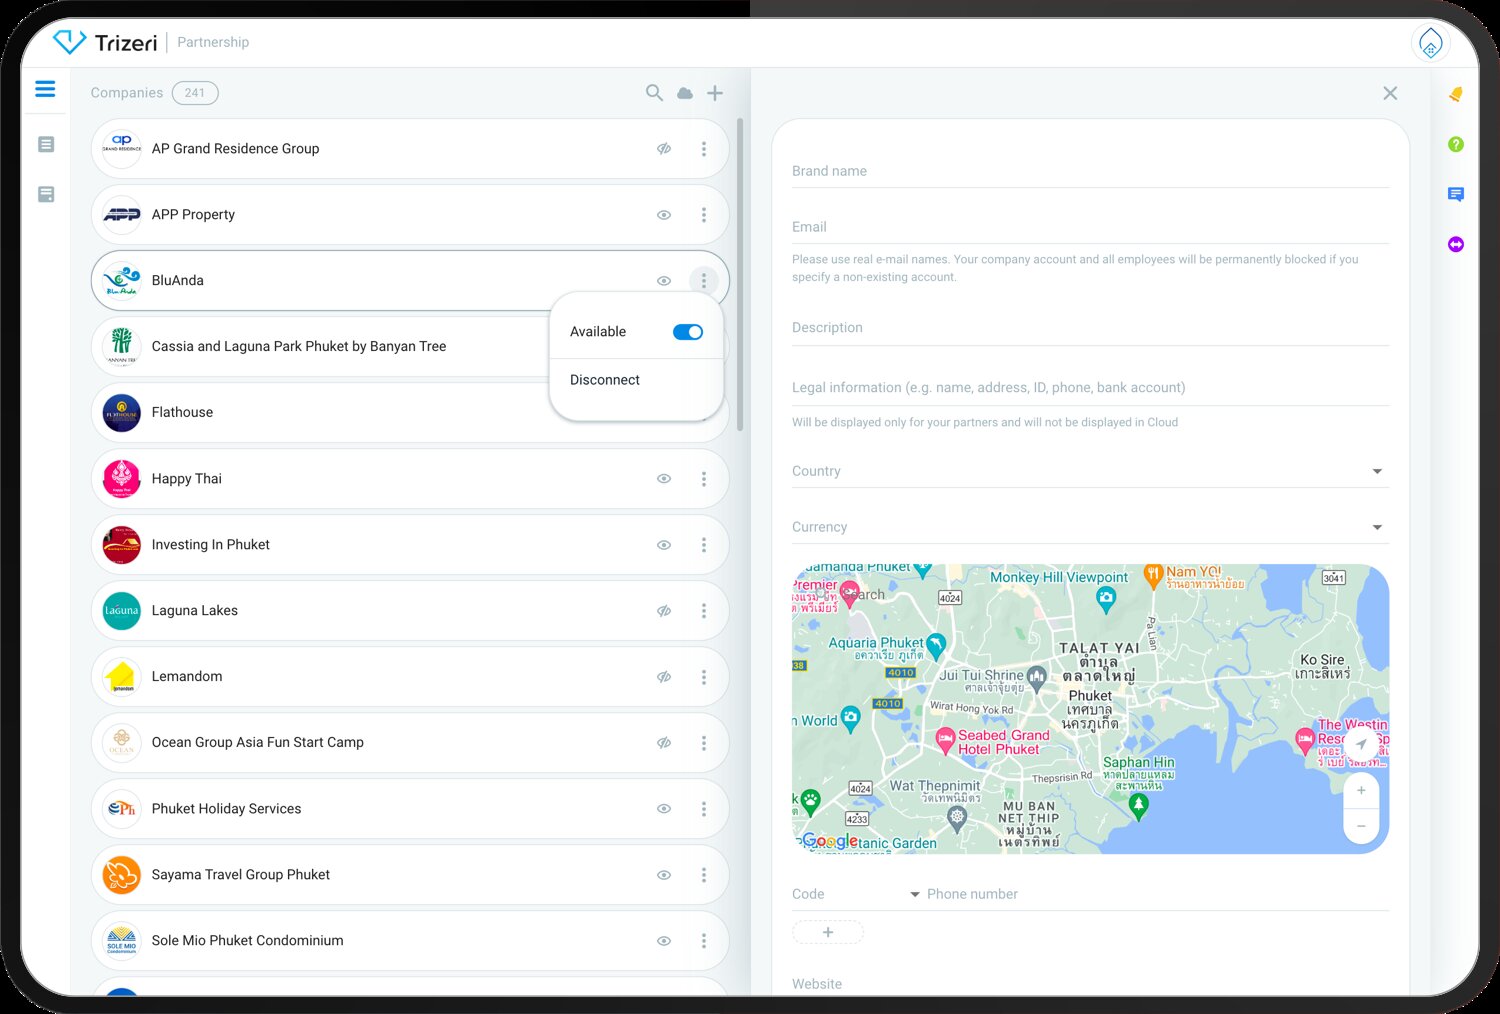The height and width of the screenshot is (1014, 1500).
Task: Zoom in on the map
Action: pyautogui.click(x=1361, y=791)
